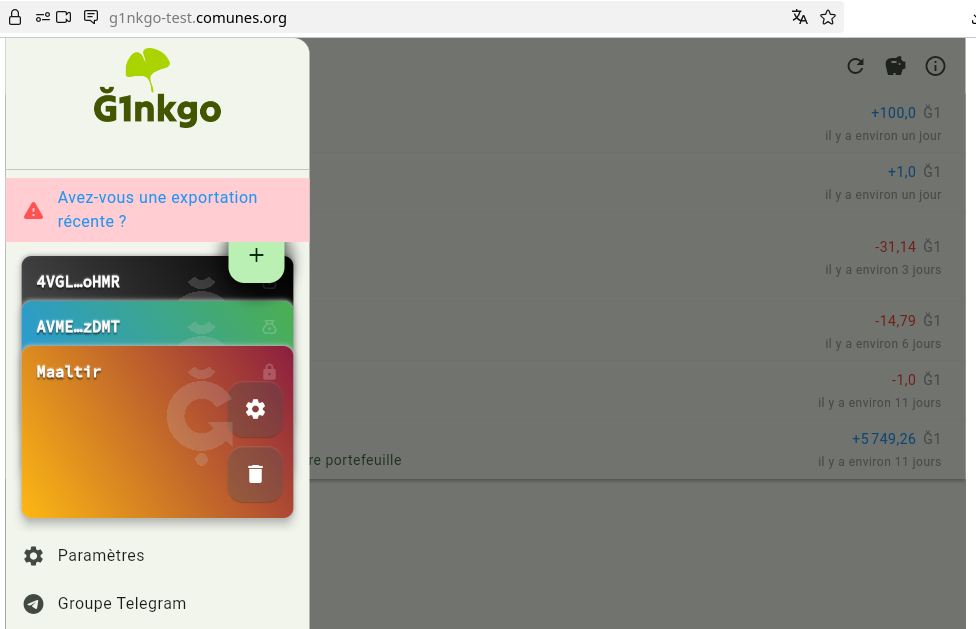The image size is (976, 629).
Task: Open Groupe Telegram menu entry
Action: (122, 603)
